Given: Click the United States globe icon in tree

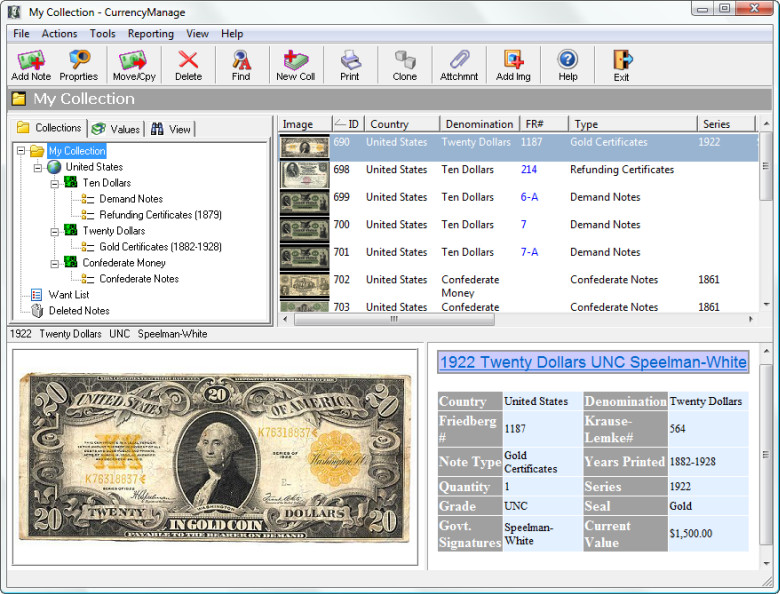Looking at the screenshot, I should tap(54, 167).
